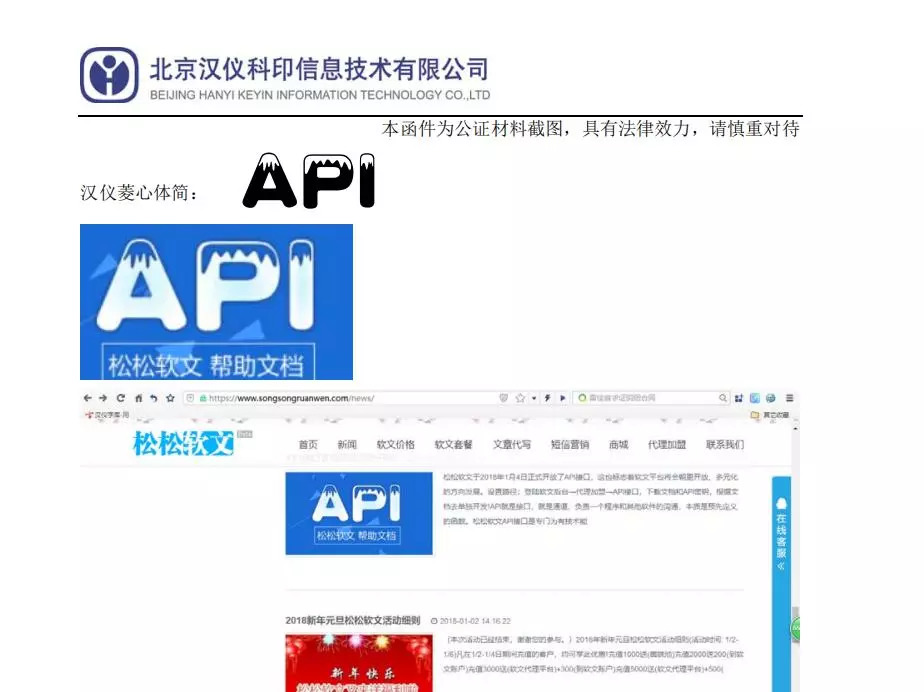This screenshot has height=692, width=924.
Task: Open the 其它收藏 bookmarks folder
Action: (770, 415)
